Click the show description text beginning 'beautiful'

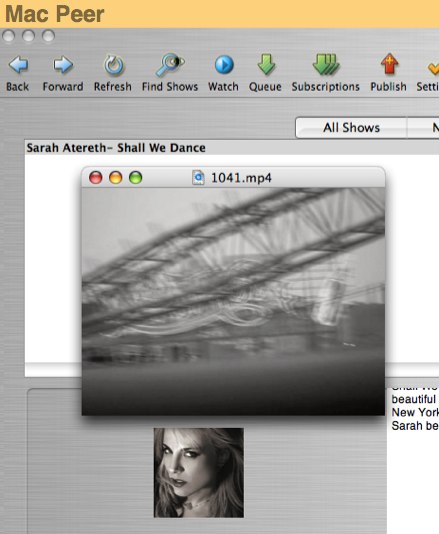click(413, 399)
